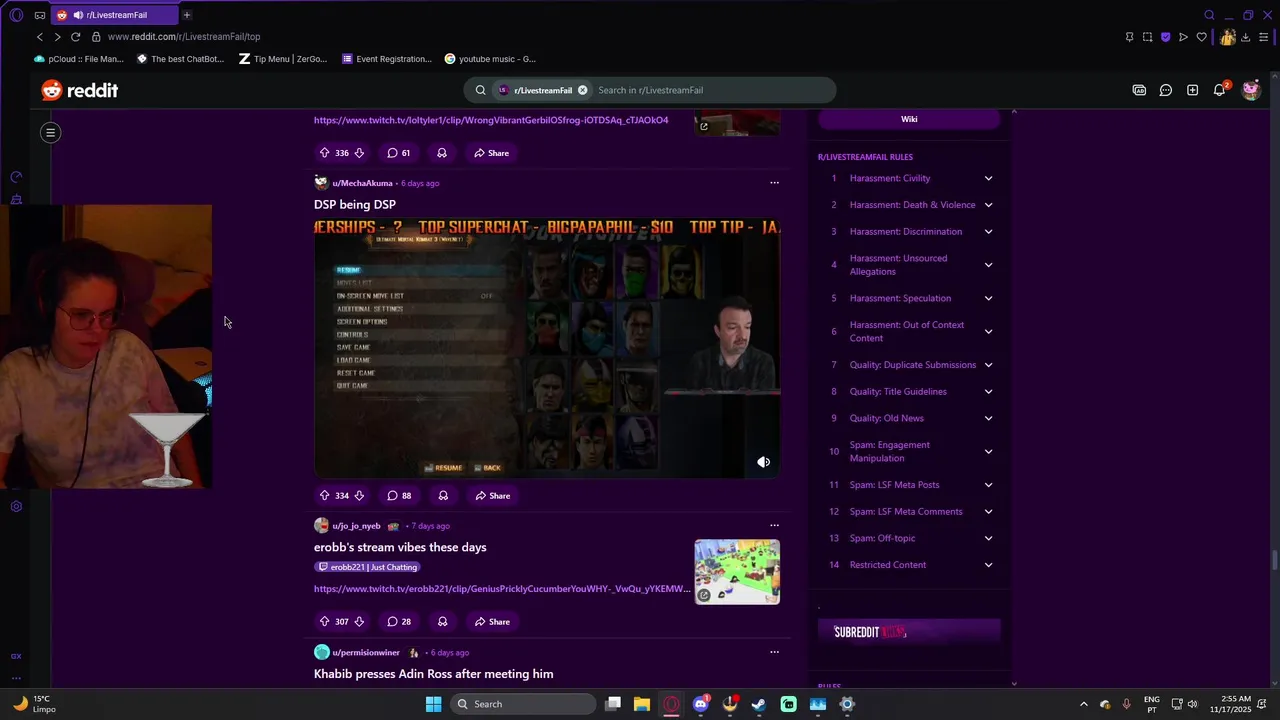Viewport: 1280px width, 720px height.
Task: Open u/MechaAkuma profile
Action: [362, 183]
